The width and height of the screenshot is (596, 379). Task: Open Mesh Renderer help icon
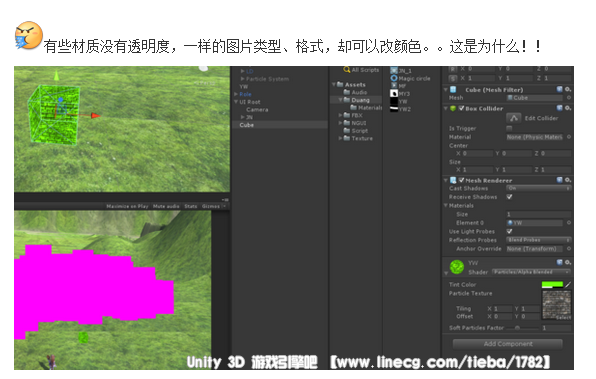tap(560, 179)
